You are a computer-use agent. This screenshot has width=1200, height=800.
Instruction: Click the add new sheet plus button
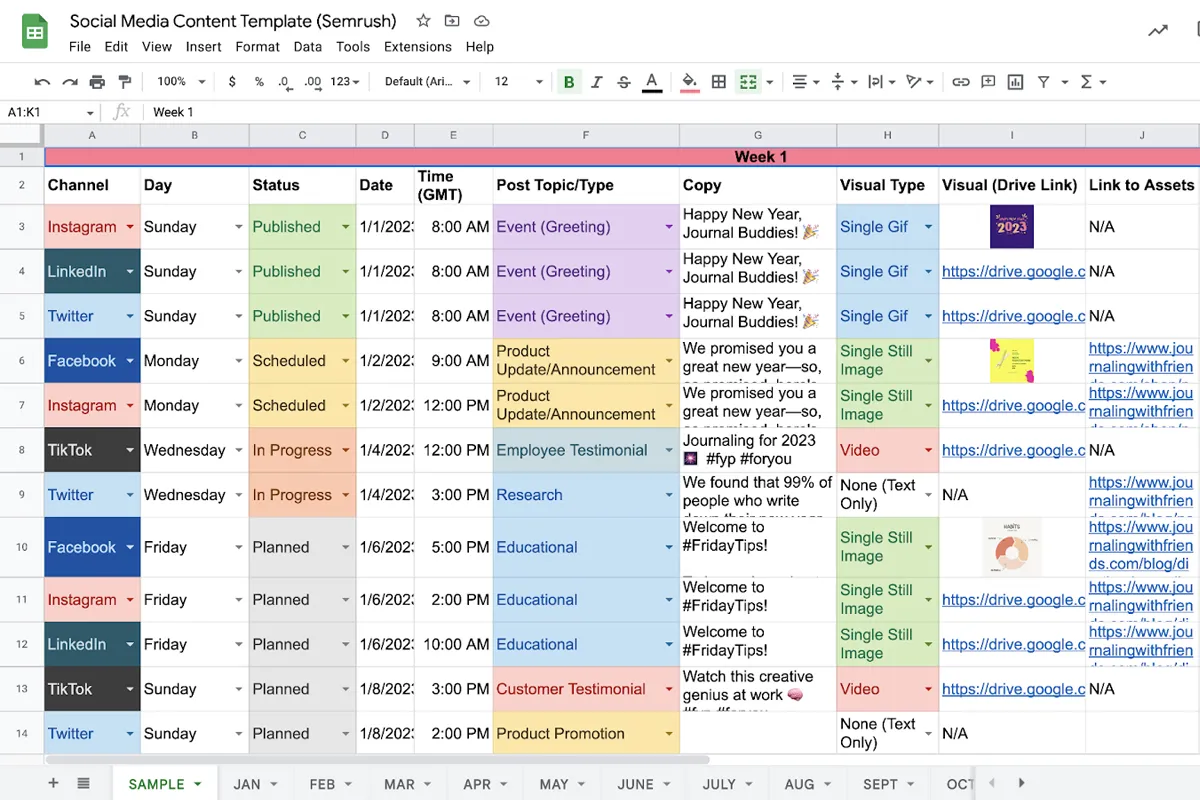pos(54,783)
